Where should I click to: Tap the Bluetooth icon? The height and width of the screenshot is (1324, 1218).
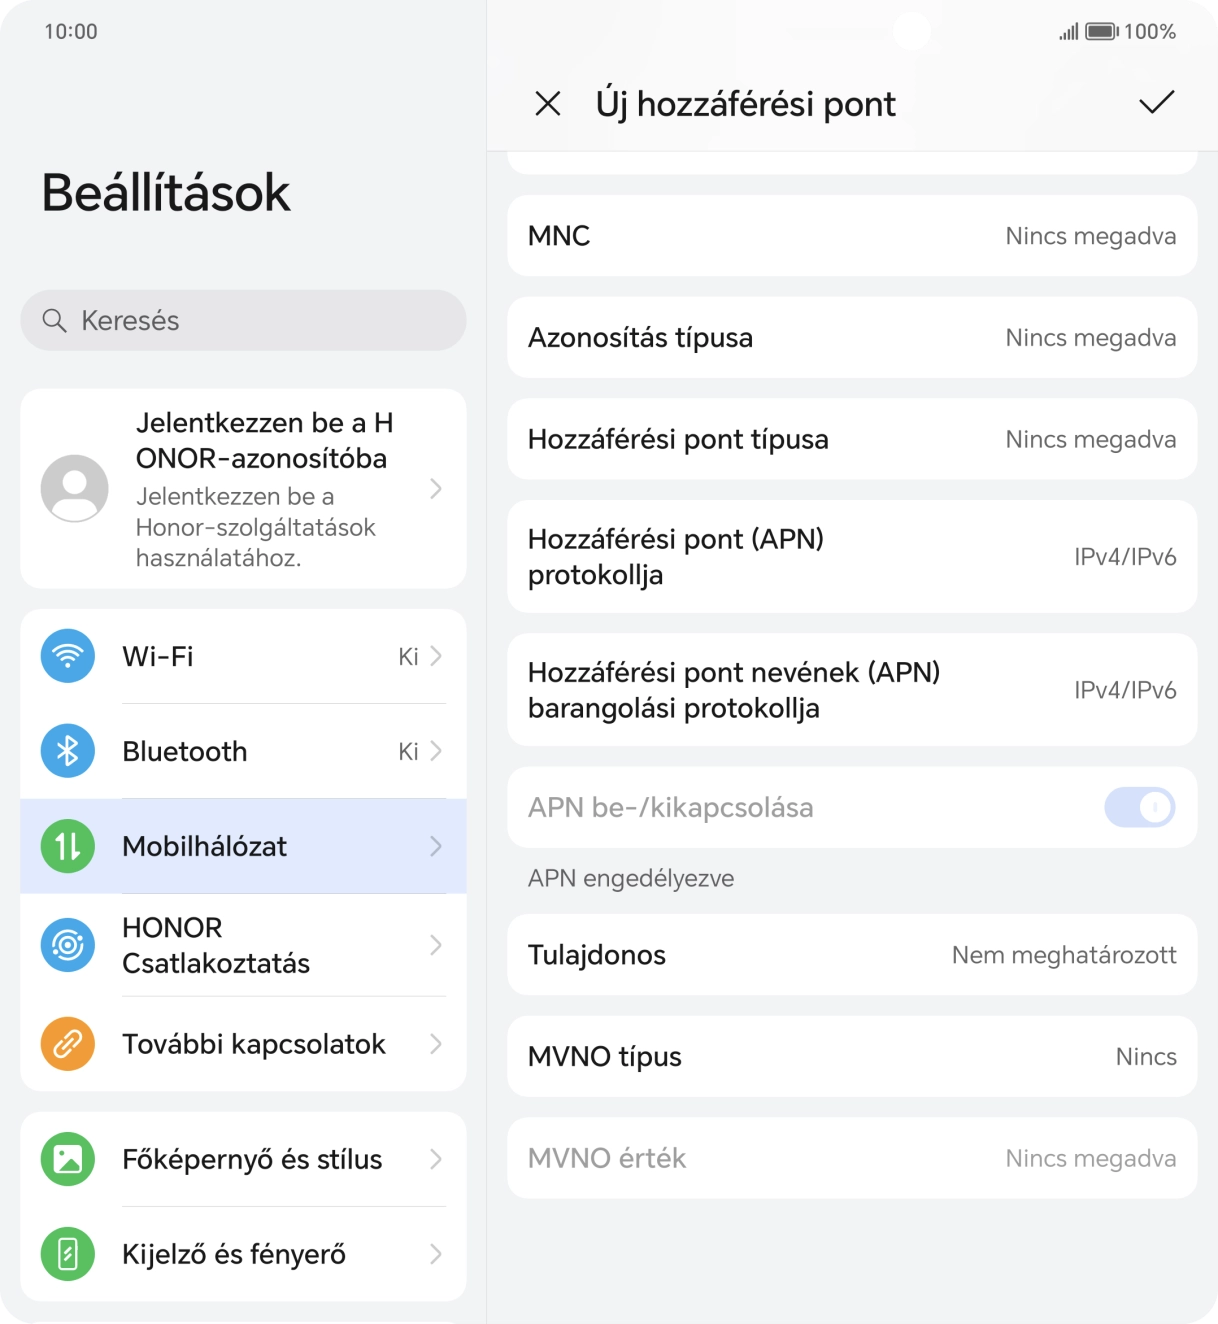pyautogui.click(x=68, y=751)
